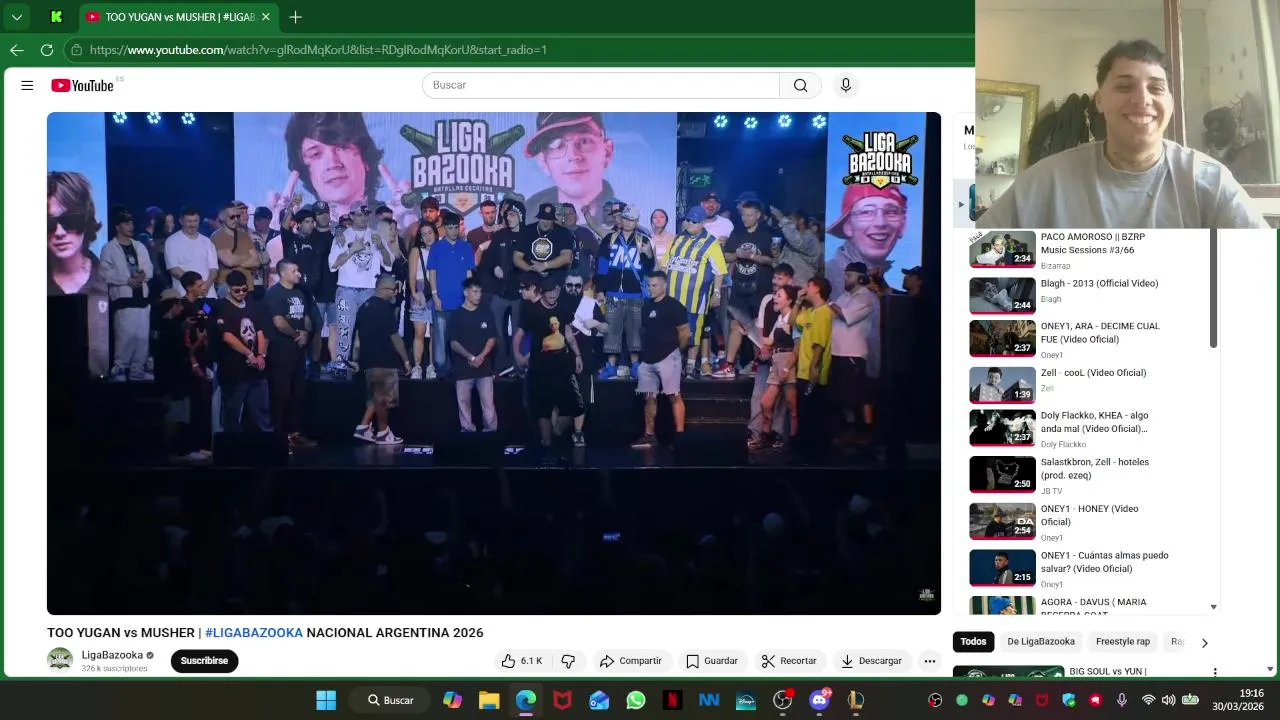1280x720 pixels.
Task: Open Netflix from the taskbar
Action: click(x=672, y=700)
